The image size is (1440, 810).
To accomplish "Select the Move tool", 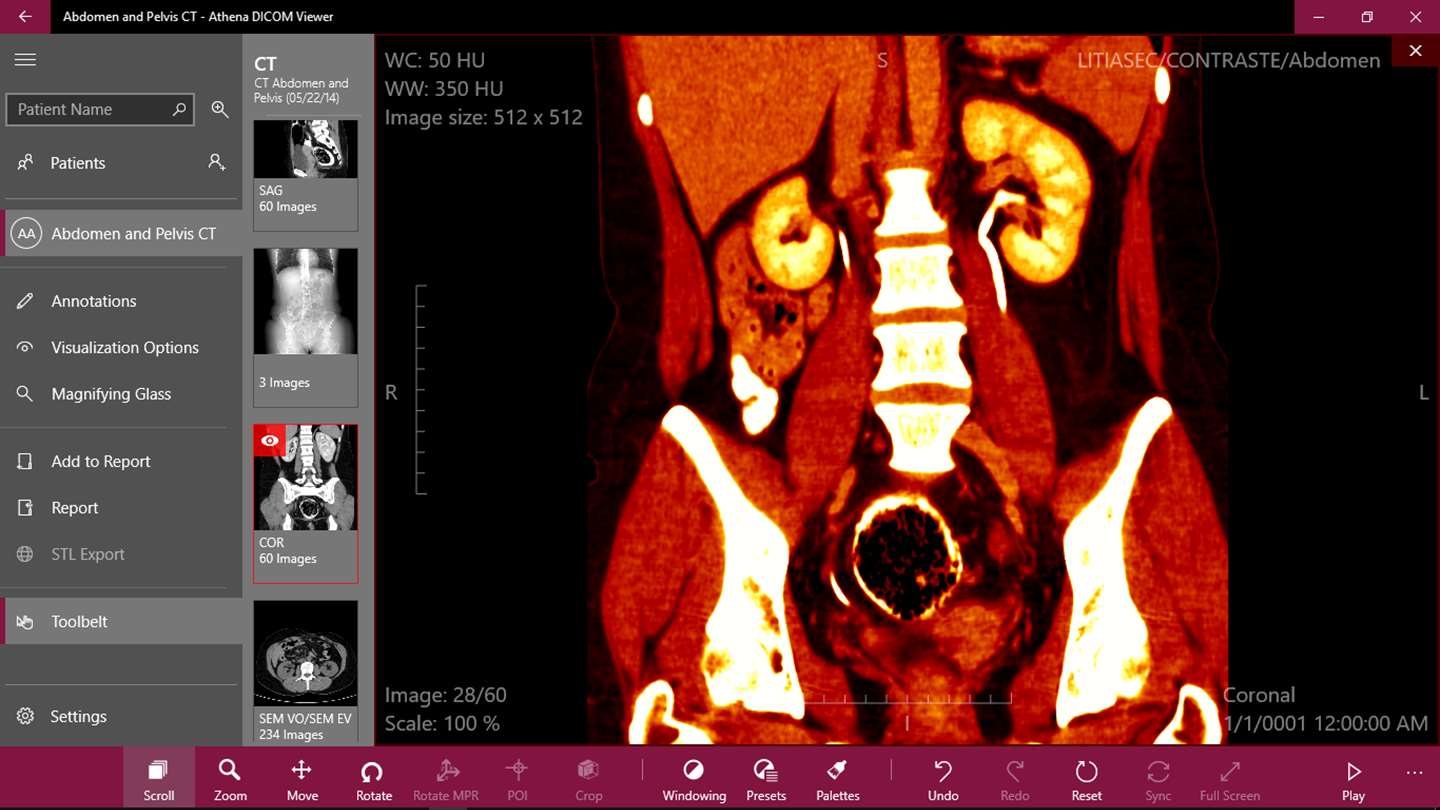I will point(302,779).
